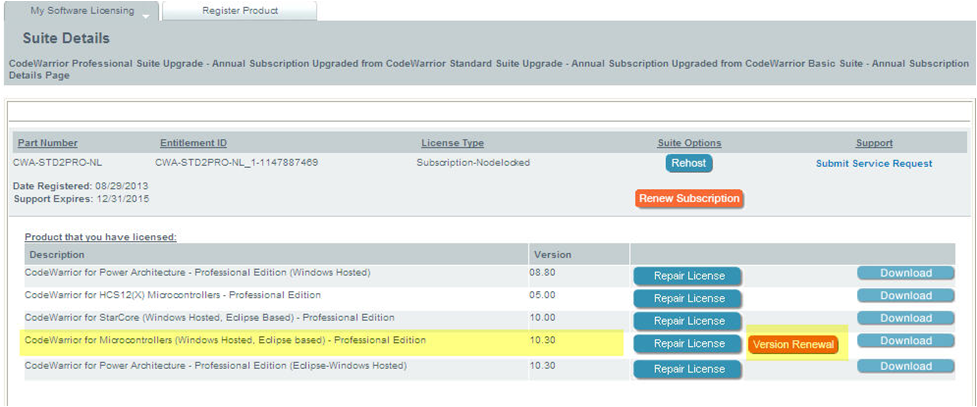
Task: Click the Version column header
Action: (x=552, y=255)
